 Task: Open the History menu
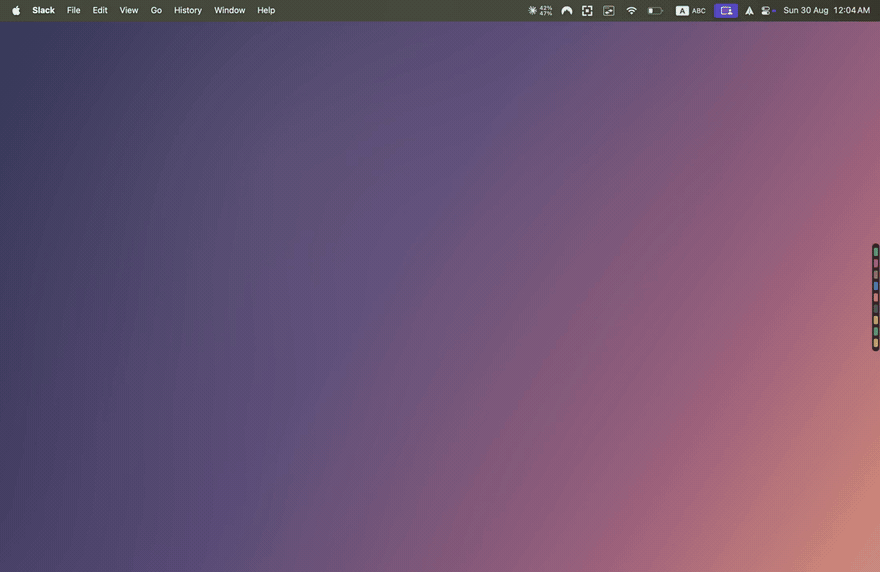187,10
